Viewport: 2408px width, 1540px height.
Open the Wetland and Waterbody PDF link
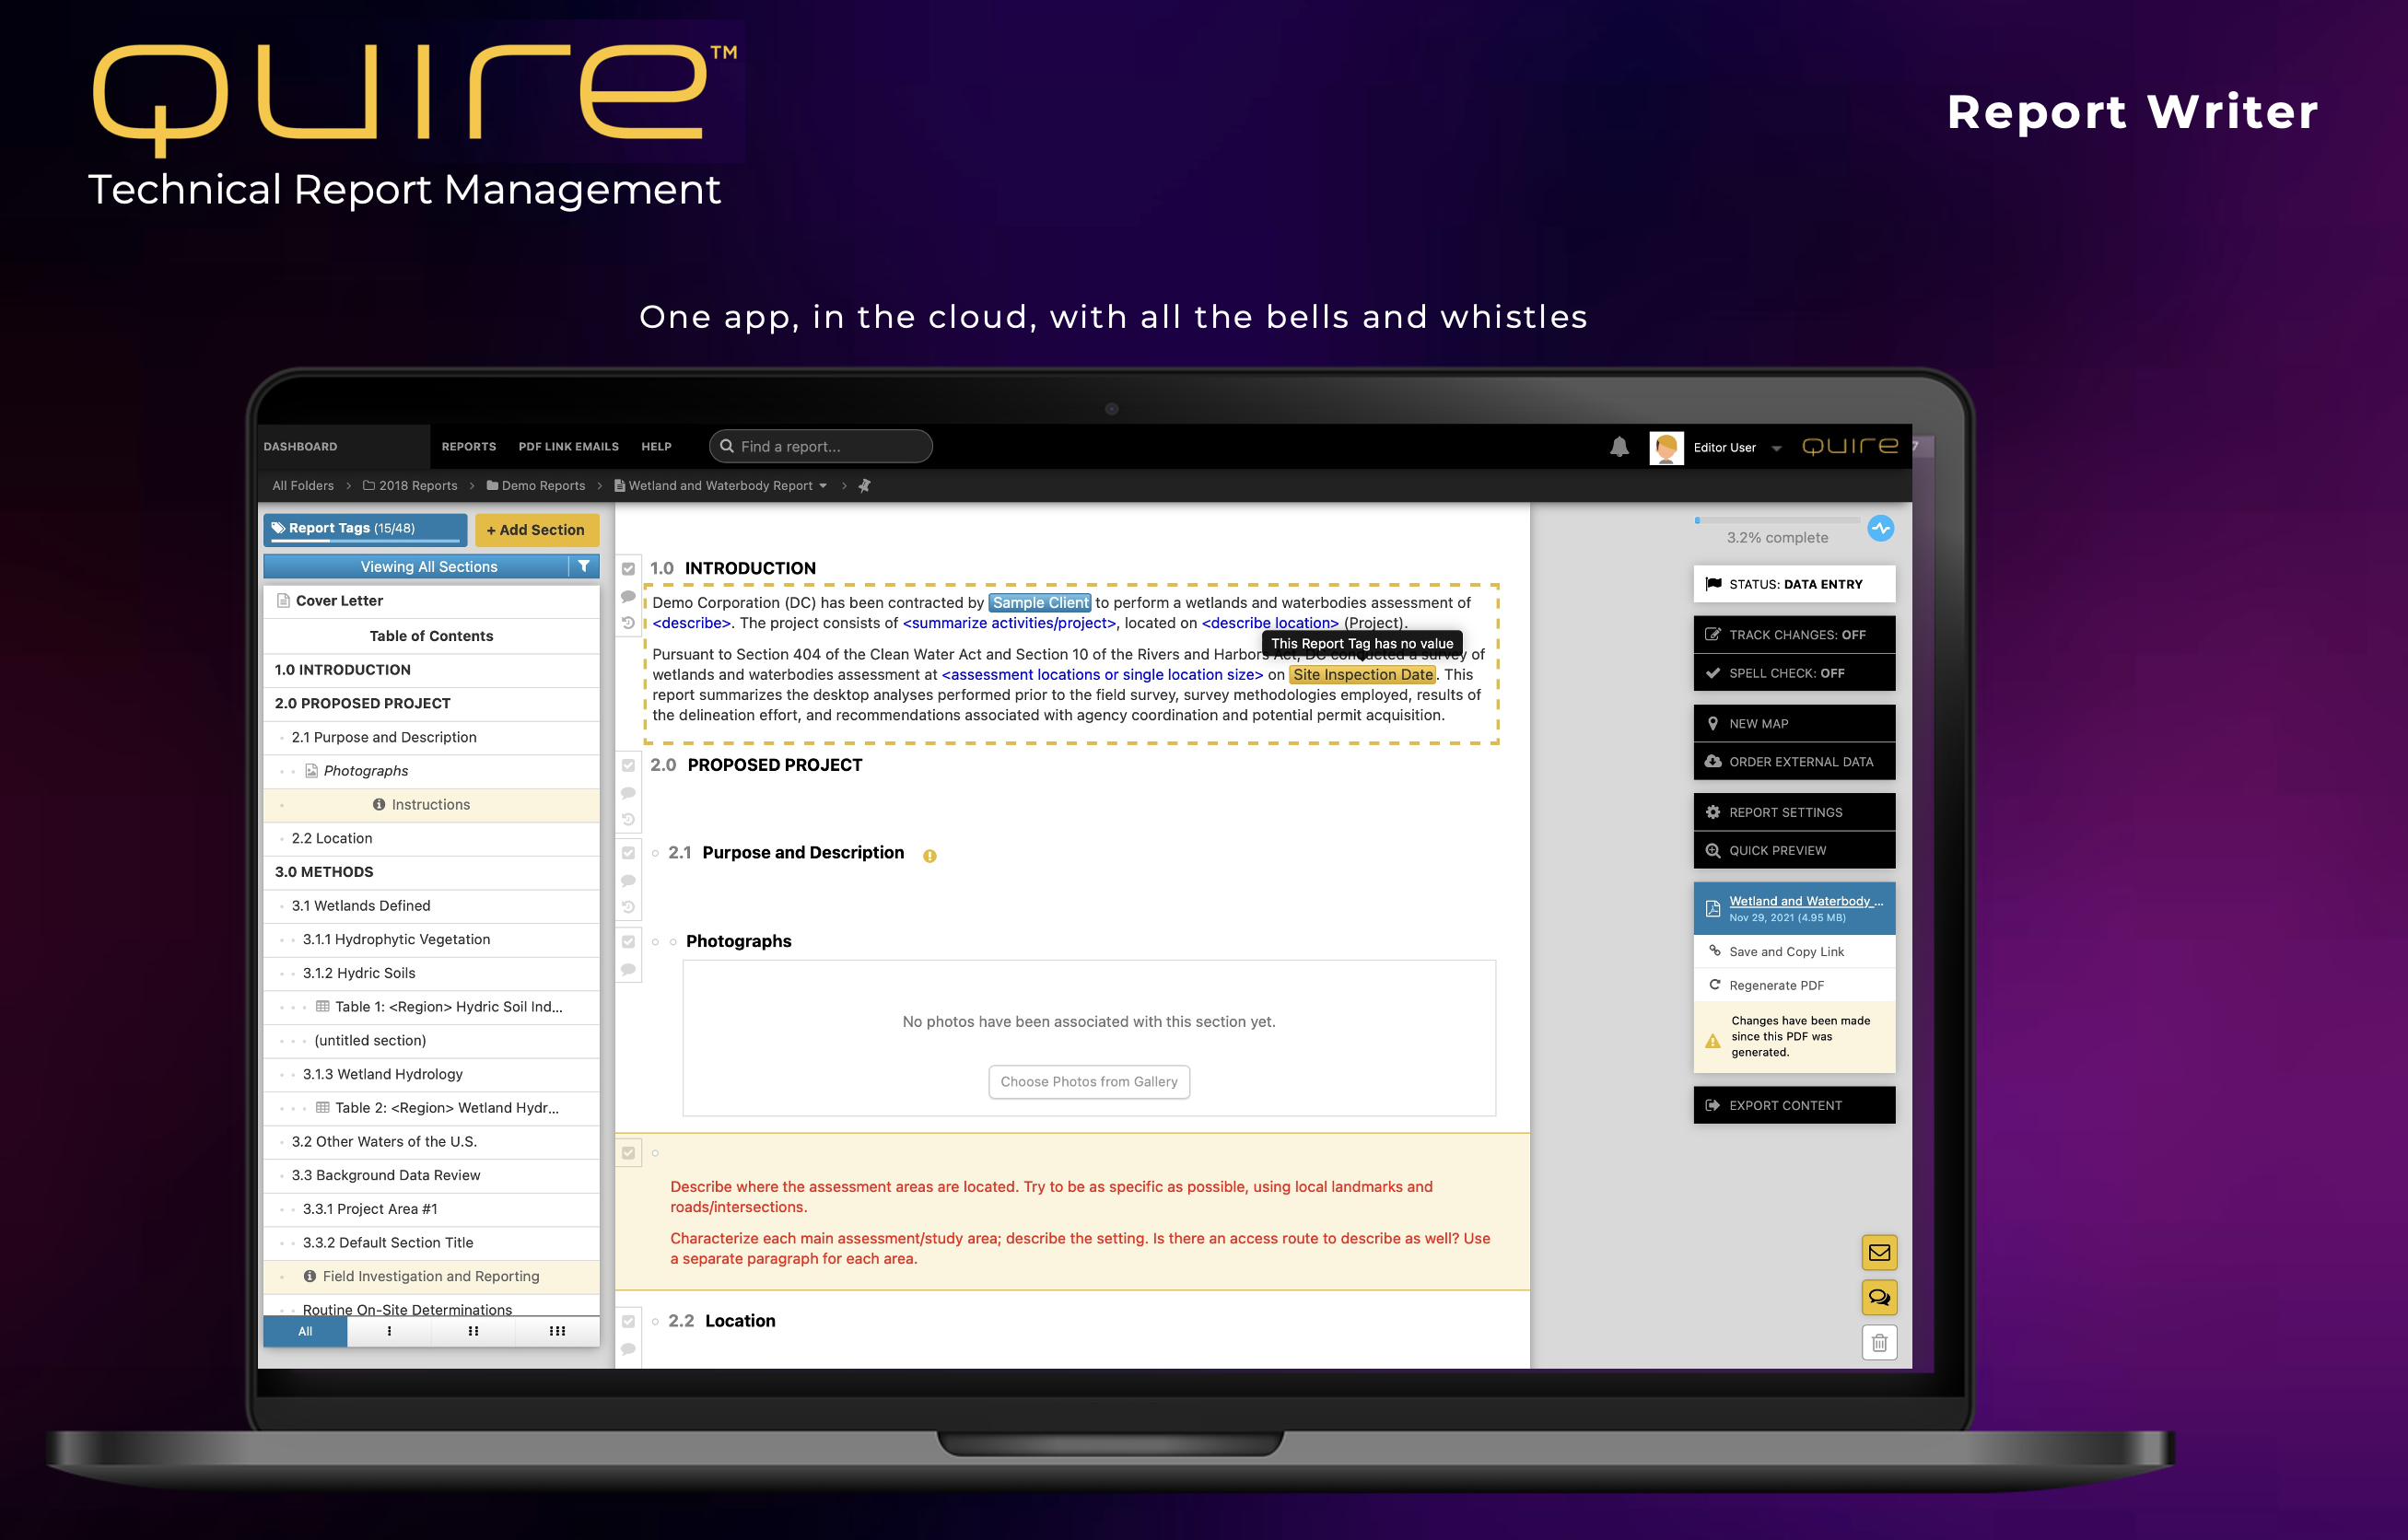click(1806, 901)
